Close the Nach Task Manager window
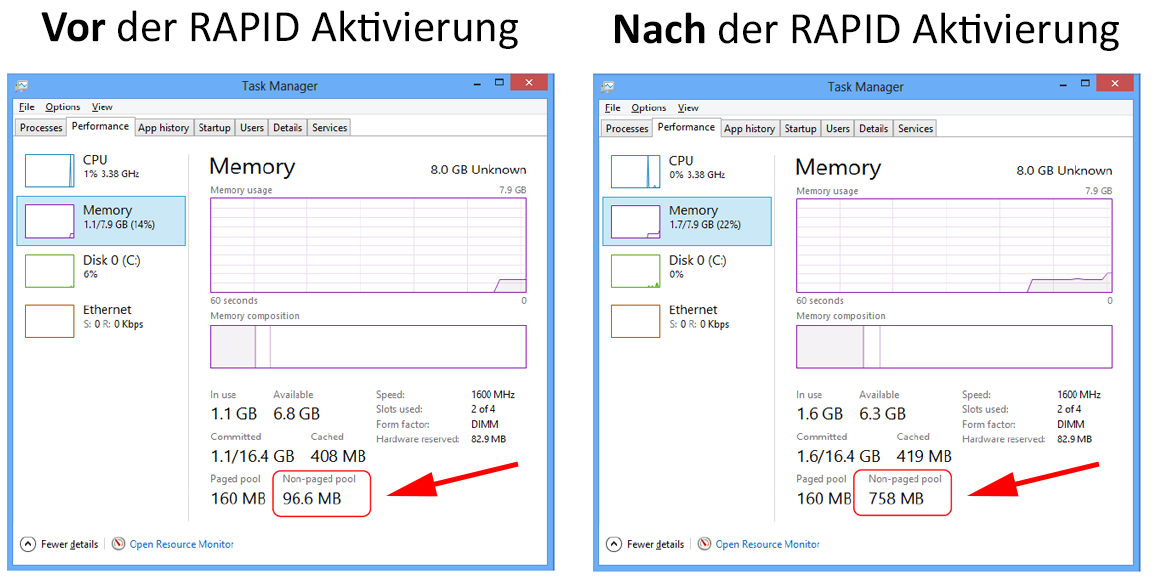Image resolution: width=1157 pixels, height=580 pixels. click(1115, 83)
